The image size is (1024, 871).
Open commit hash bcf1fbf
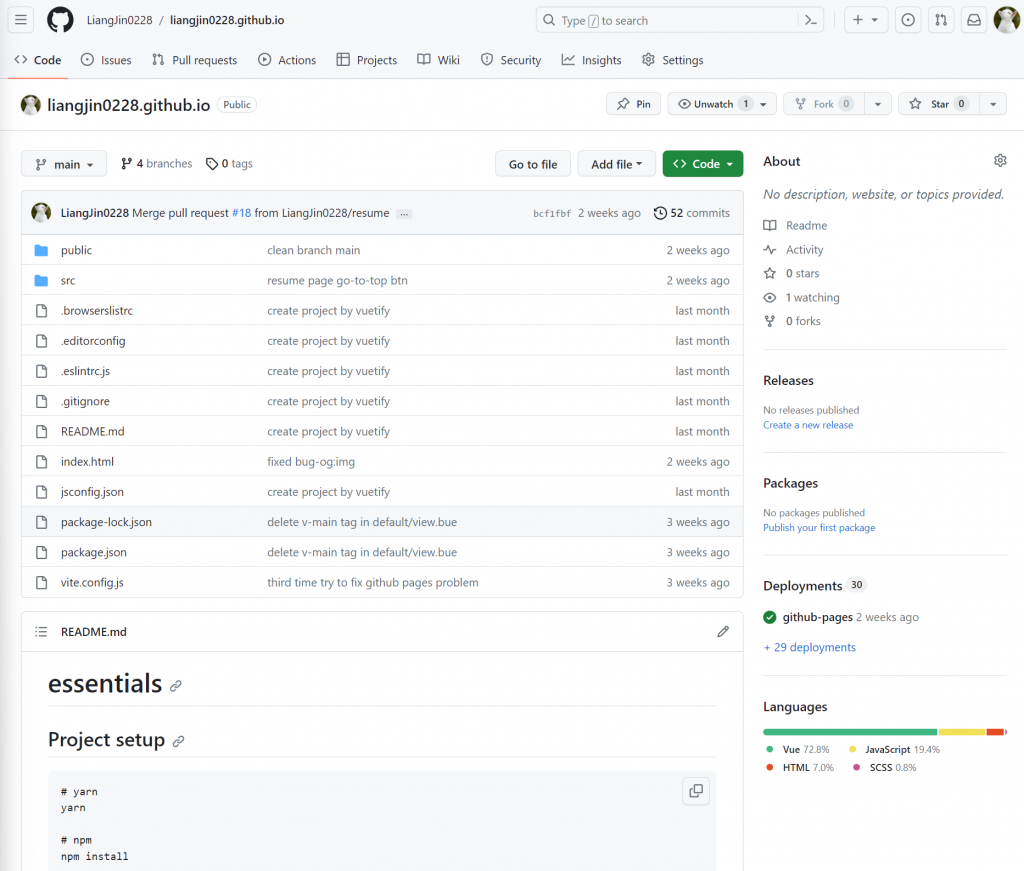(x=552, y=214)
